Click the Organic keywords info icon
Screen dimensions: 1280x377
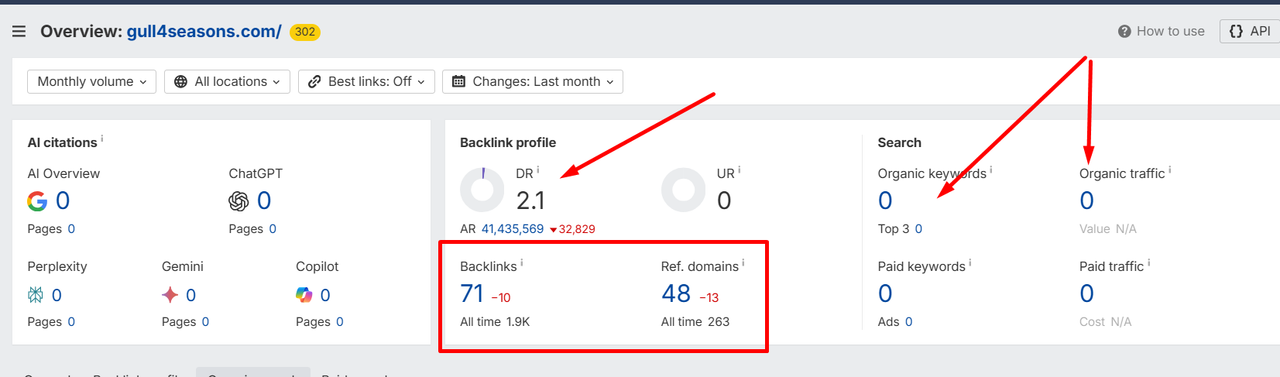(991, 171)
